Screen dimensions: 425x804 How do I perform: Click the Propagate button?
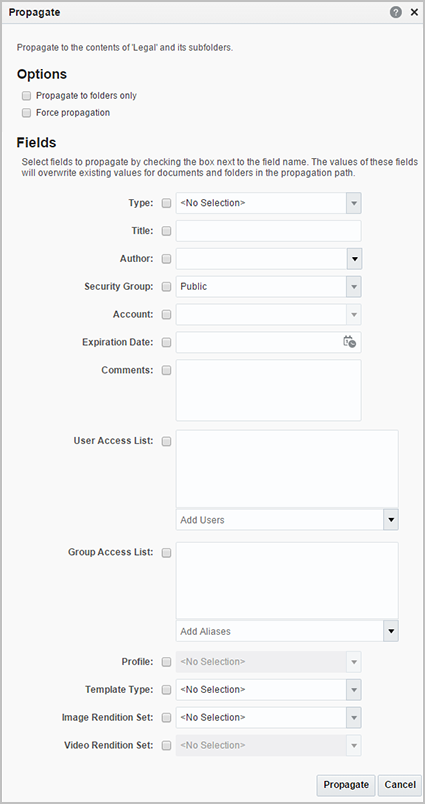(x=346, y=785)
